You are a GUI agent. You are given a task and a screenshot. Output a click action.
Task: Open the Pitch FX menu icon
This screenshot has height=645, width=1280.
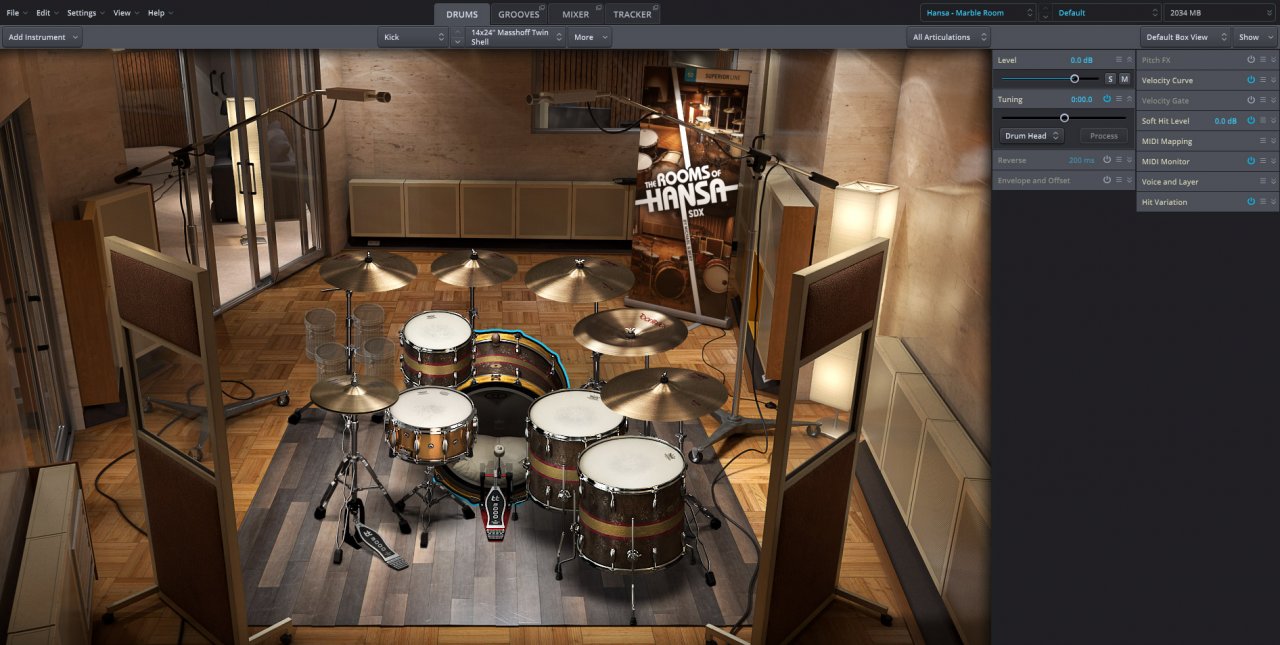tap(1263, 60)
